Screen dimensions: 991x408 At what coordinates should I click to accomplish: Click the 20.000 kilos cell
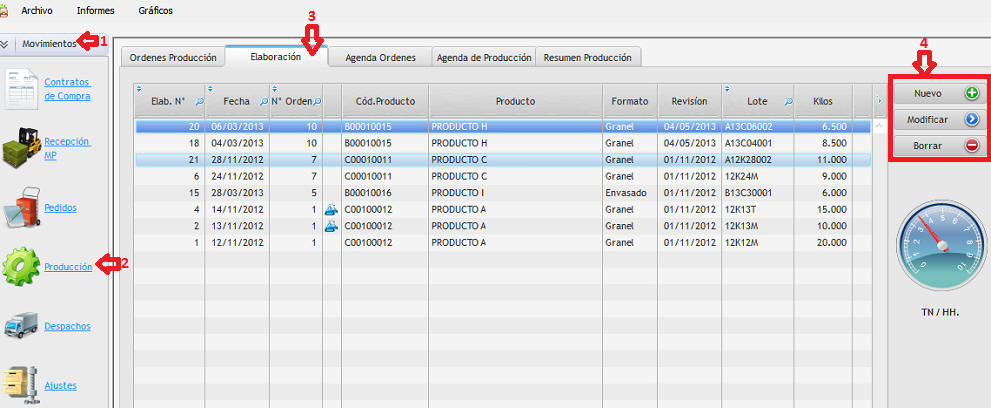(x=824, y=242)
